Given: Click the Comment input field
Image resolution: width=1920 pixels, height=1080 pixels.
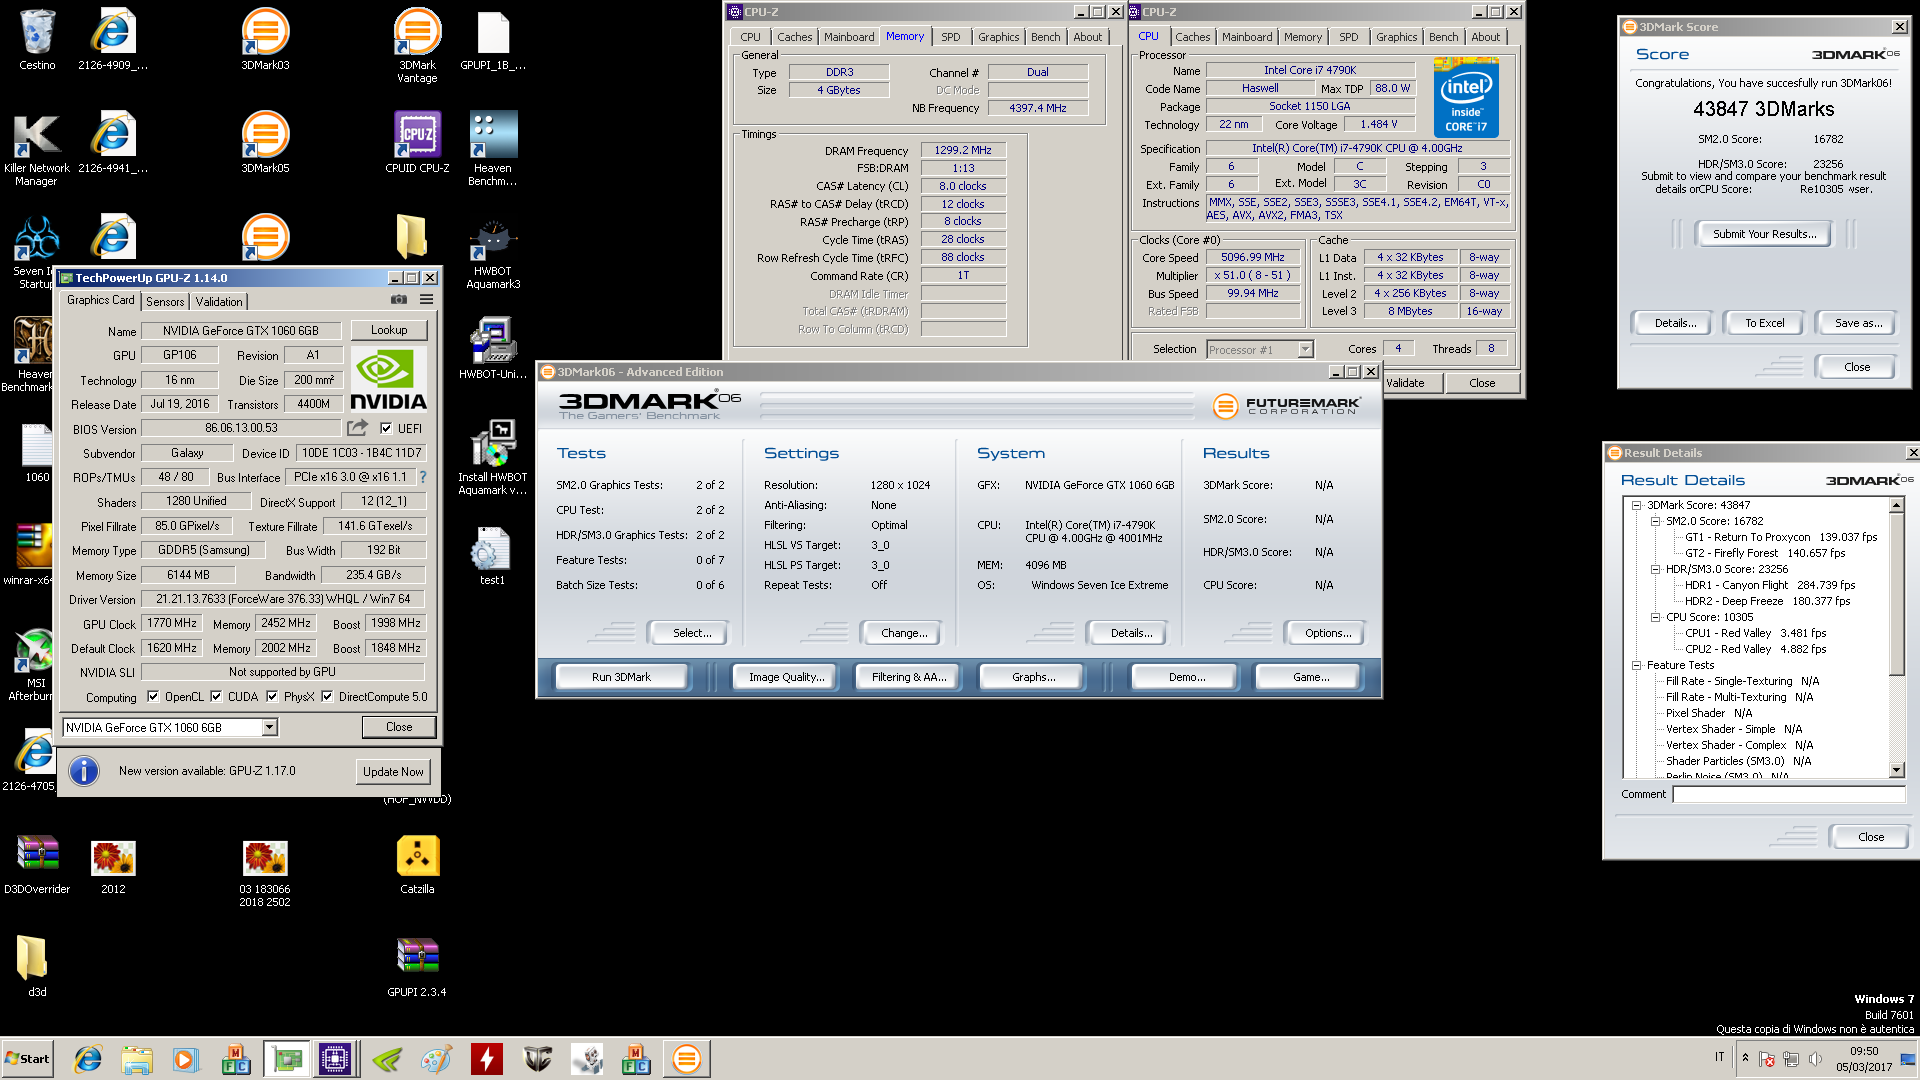Looking at the screenshot, I should (x=1788, y=794).
